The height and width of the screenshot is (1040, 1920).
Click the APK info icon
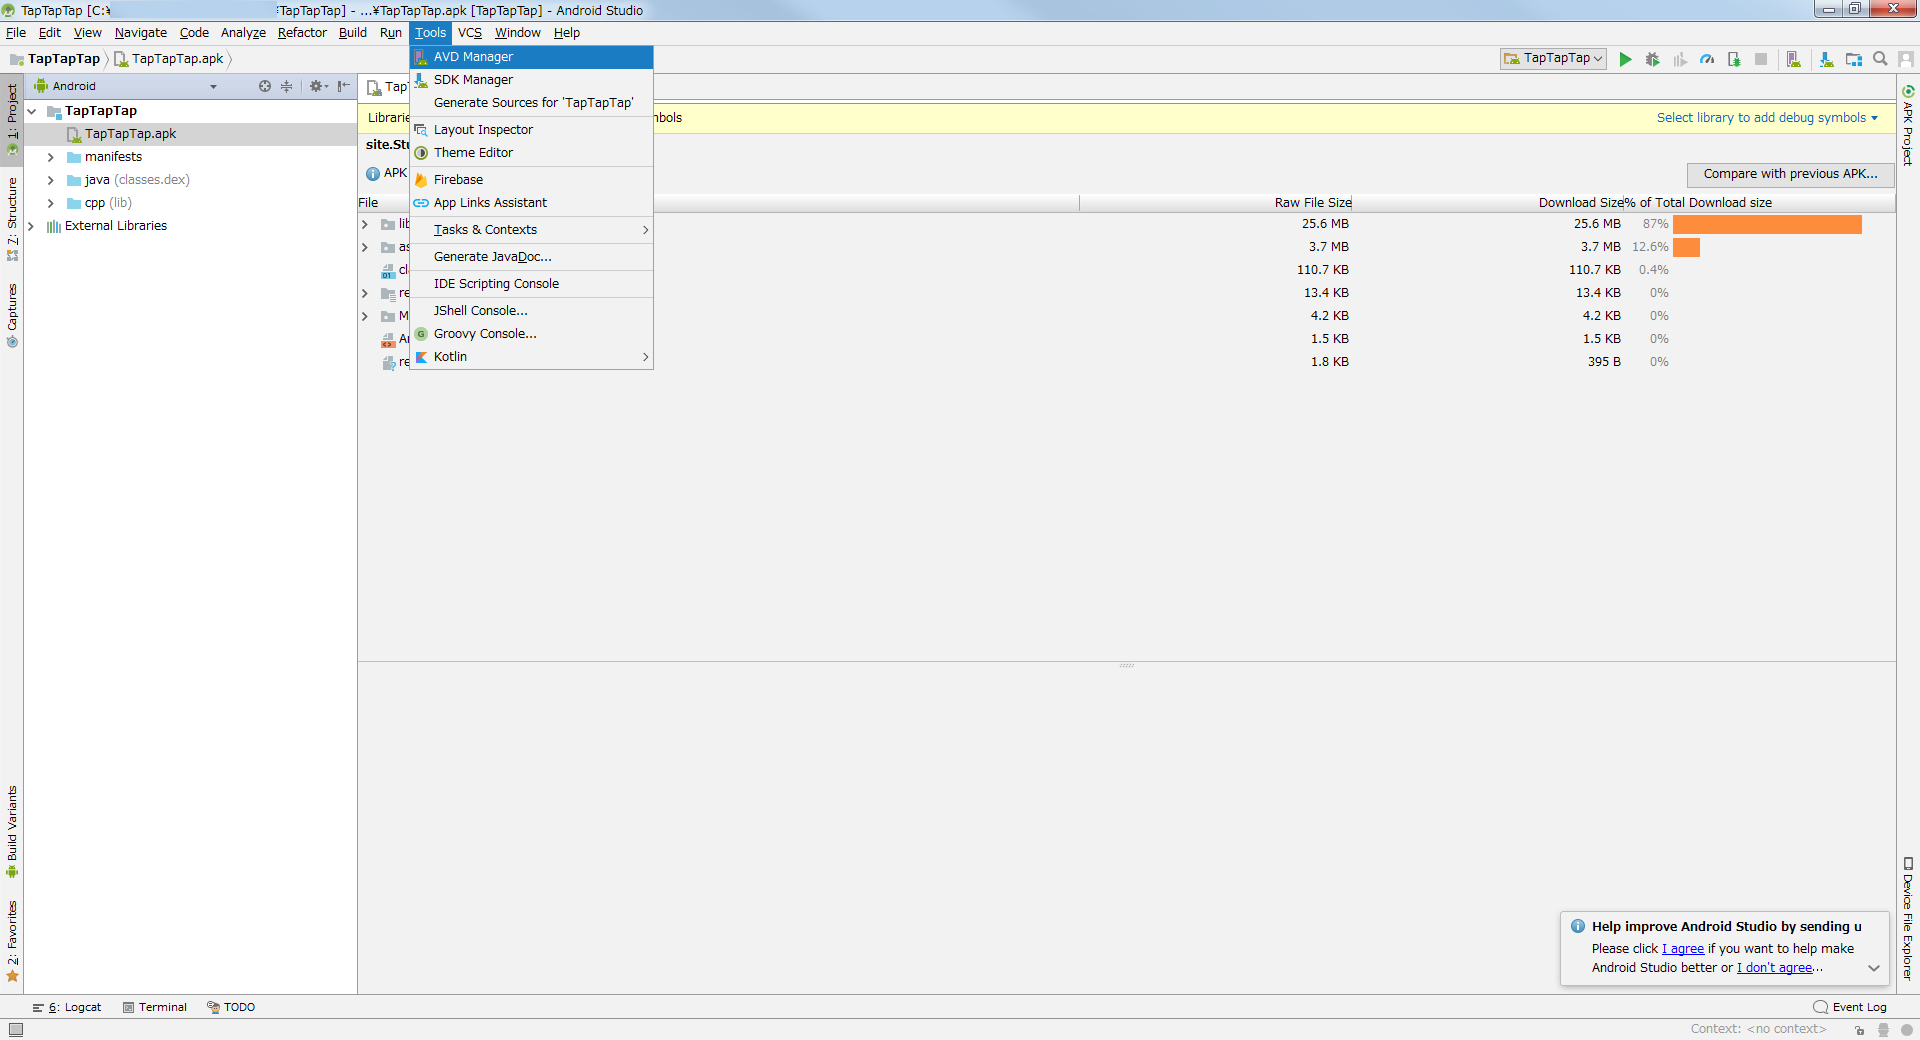tap(373, 173)
